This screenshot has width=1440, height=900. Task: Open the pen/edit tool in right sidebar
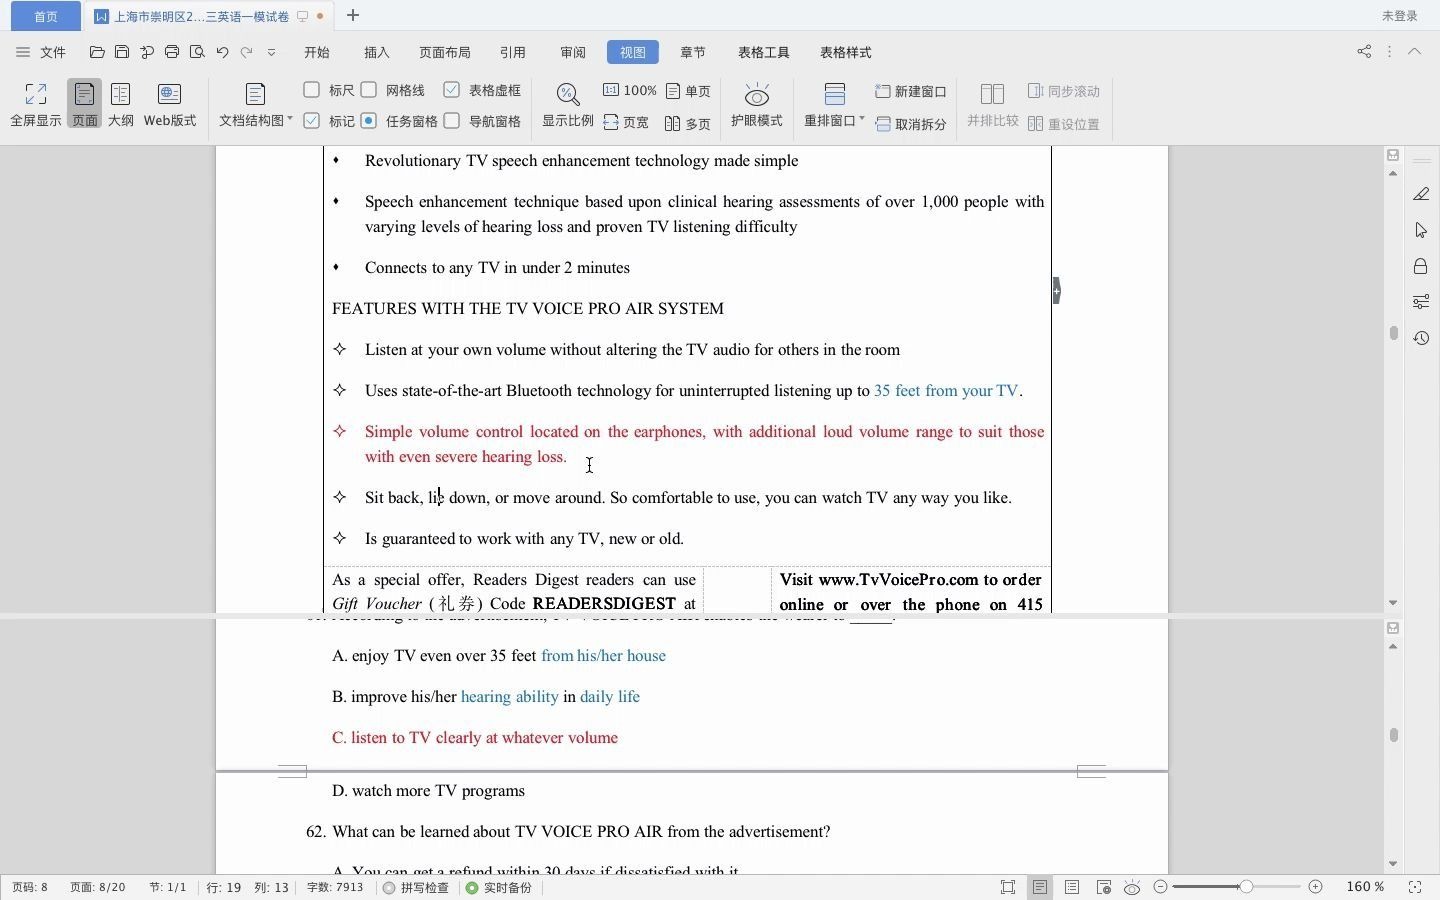pos(1421,194)
